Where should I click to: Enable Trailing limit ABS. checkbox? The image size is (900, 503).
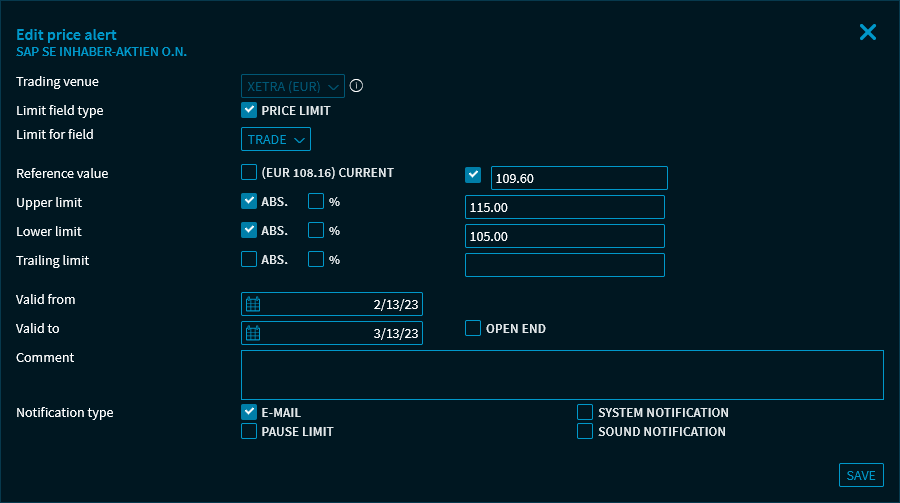[x=249, y=259]
